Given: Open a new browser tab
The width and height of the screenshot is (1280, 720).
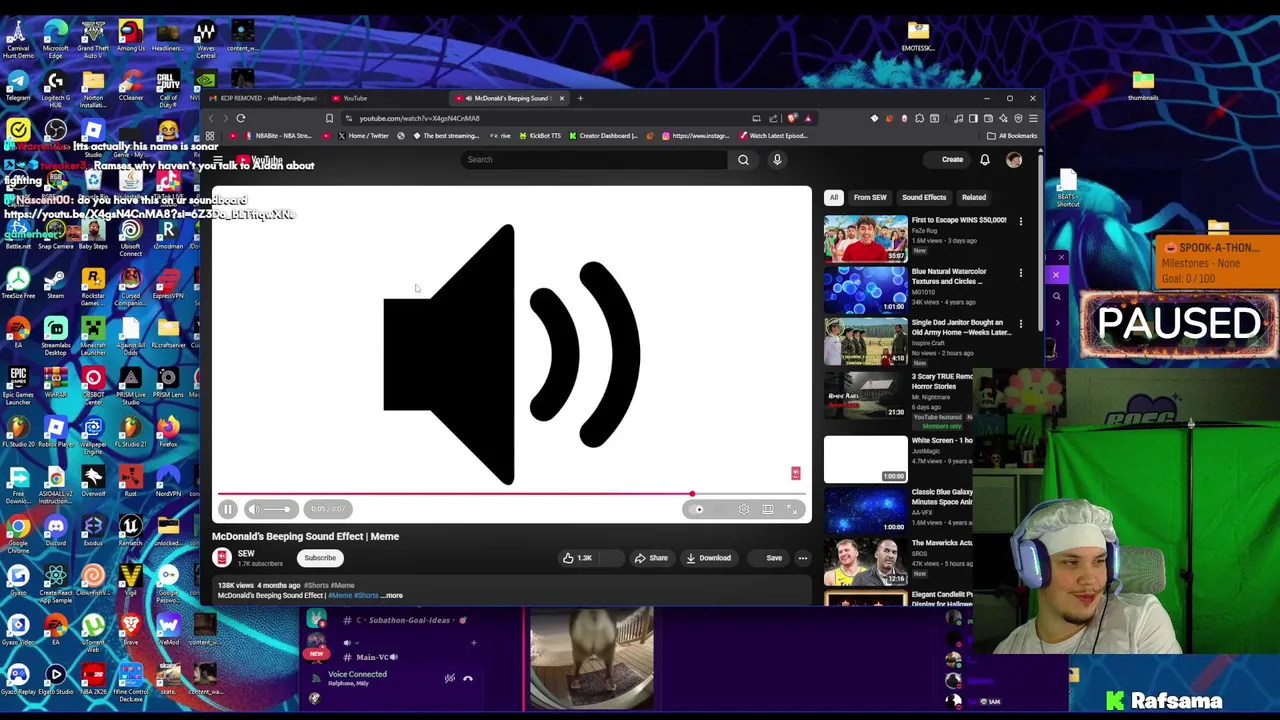Looking at the screenshot, I should click(580, 98).
